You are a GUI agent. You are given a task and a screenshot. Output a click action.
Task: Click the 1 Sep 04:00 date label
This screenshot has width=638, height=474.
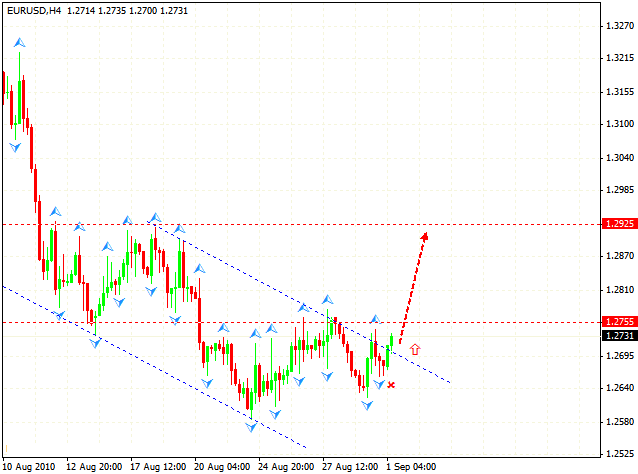(x=411, y=467)
